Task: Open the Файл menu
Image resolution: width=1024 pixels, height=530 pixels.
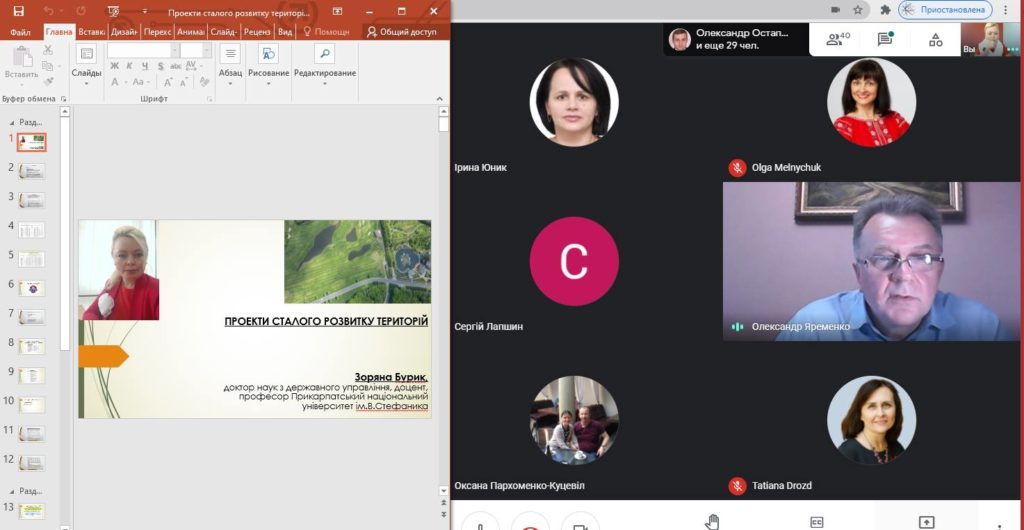Action: click(20, 32)
